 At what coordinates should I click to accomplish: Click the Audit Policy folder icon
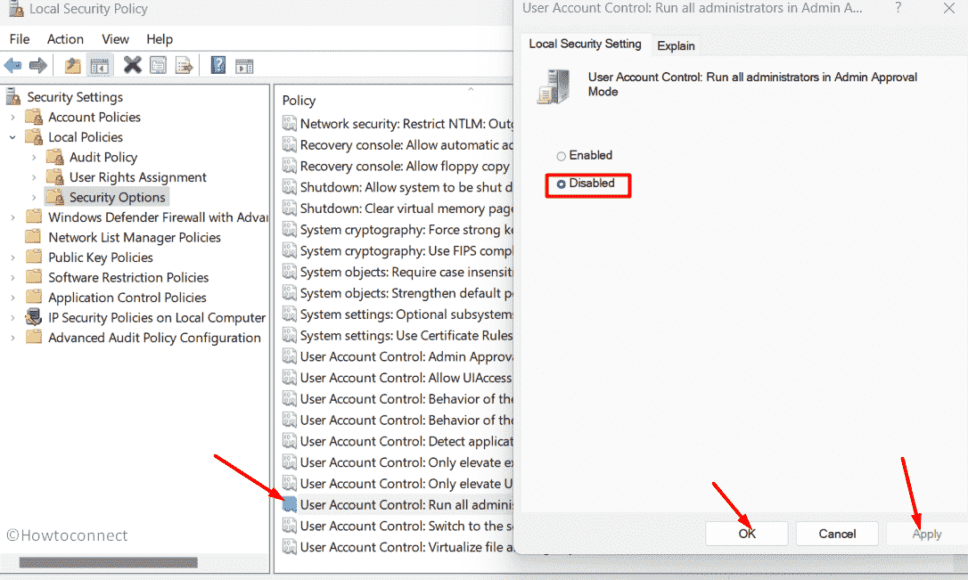[x=55, y=157]
